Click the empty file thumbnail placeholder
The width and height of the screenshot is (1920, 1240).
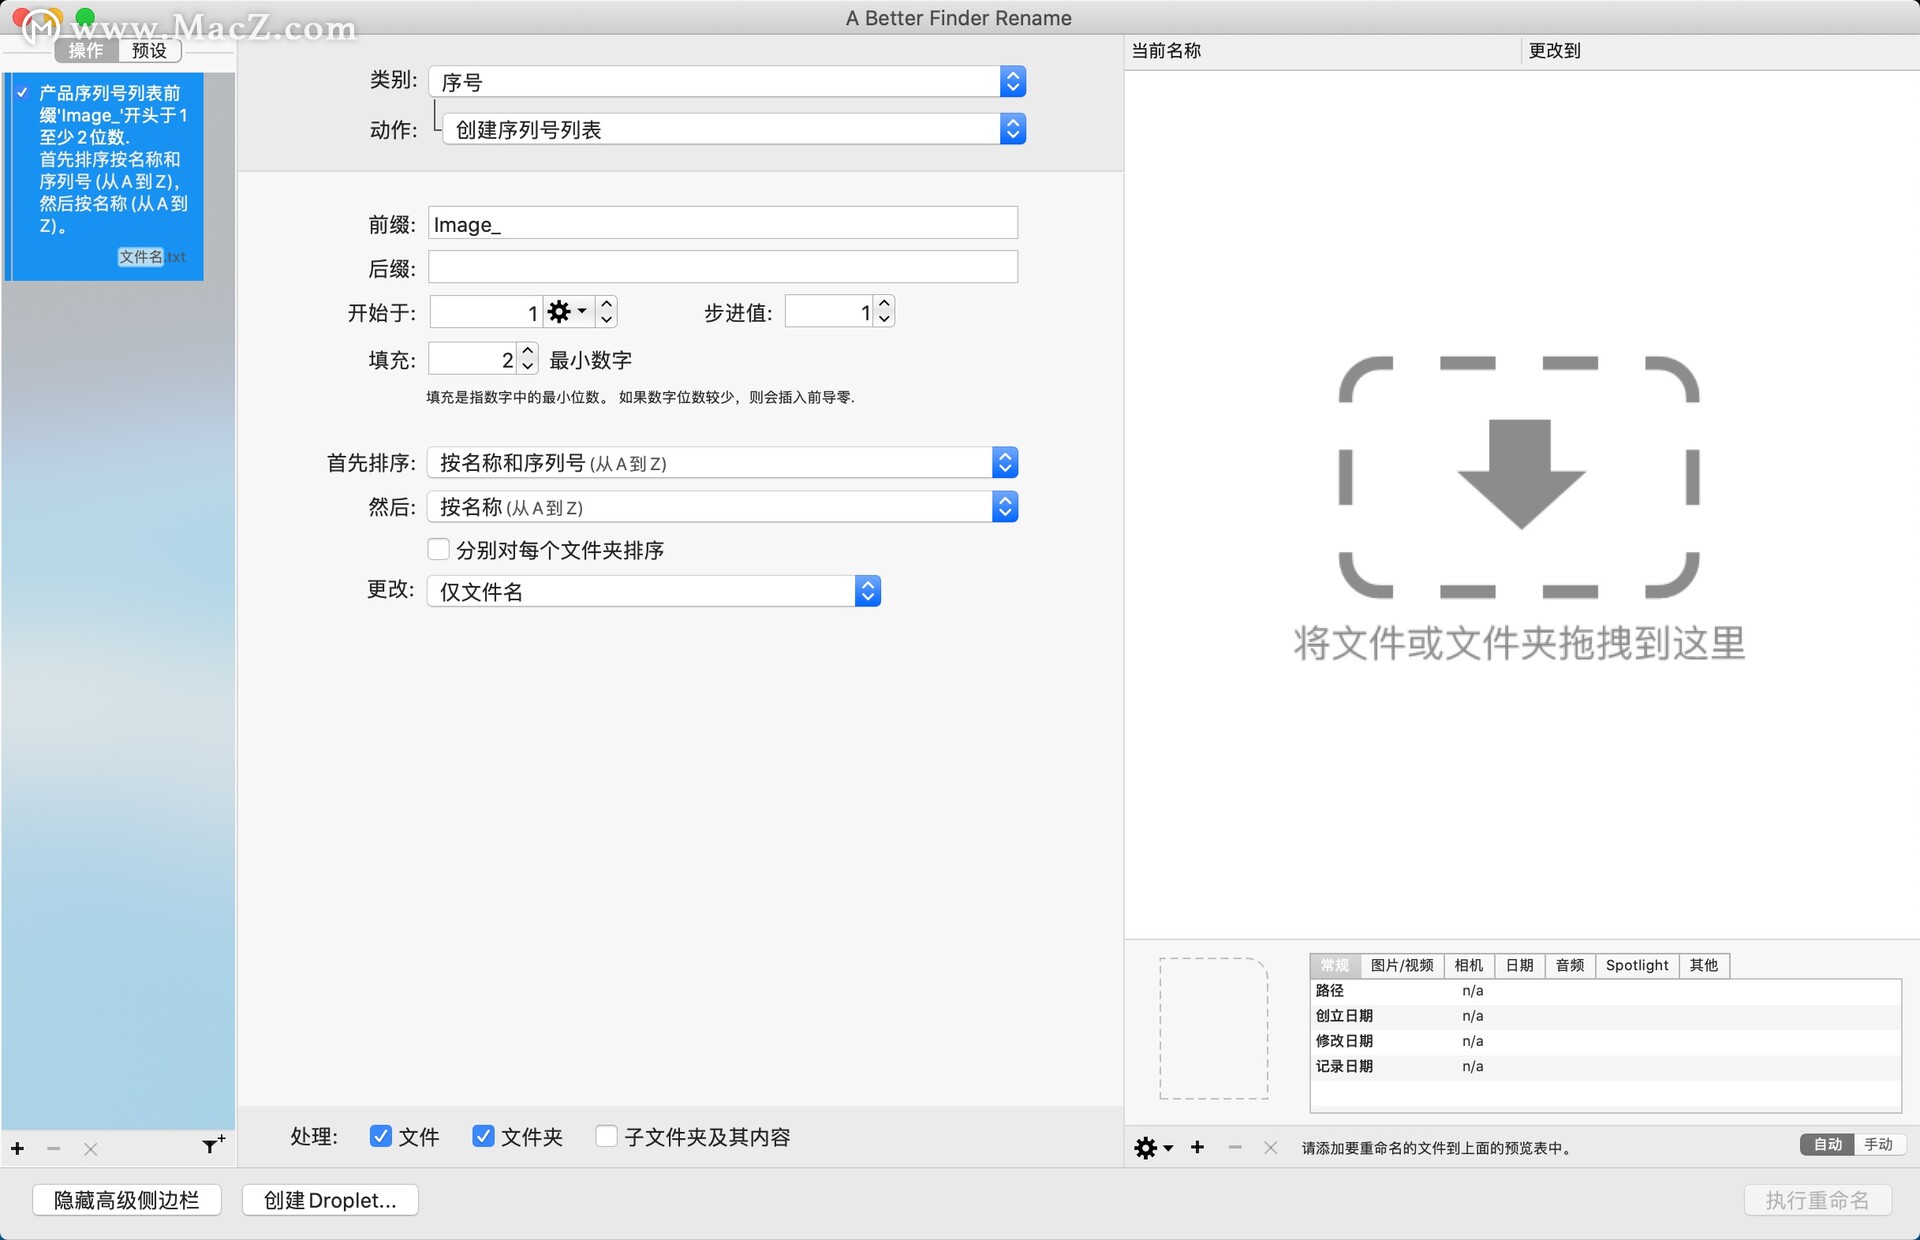click(x=1213, y=1028)
